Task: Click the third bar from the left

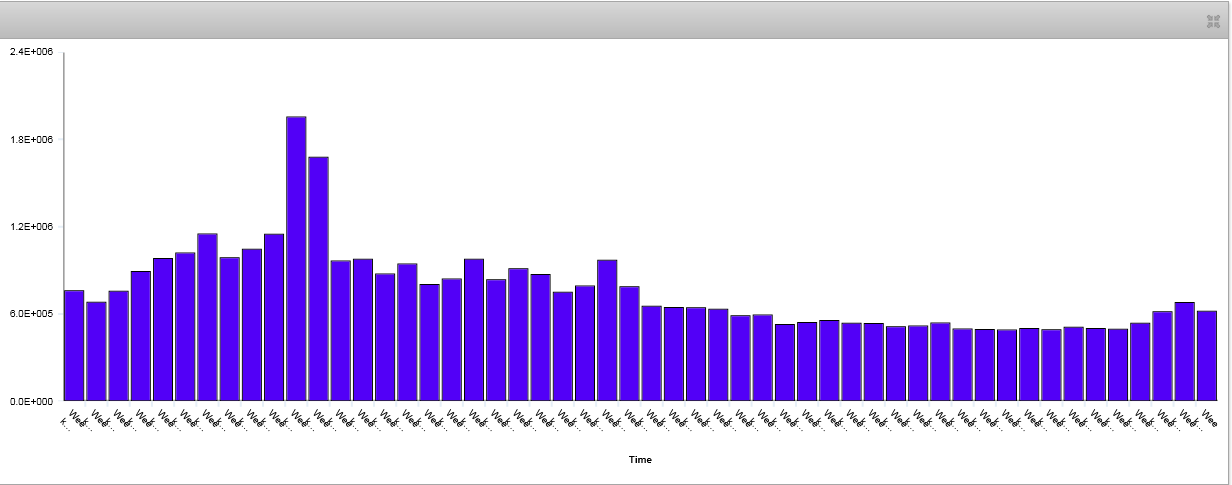Action: 119,345
